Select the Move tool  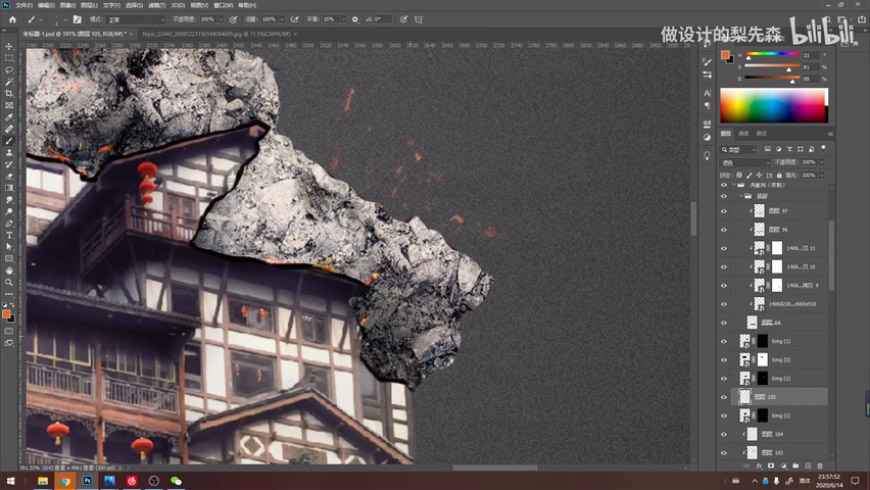(9, 47)
